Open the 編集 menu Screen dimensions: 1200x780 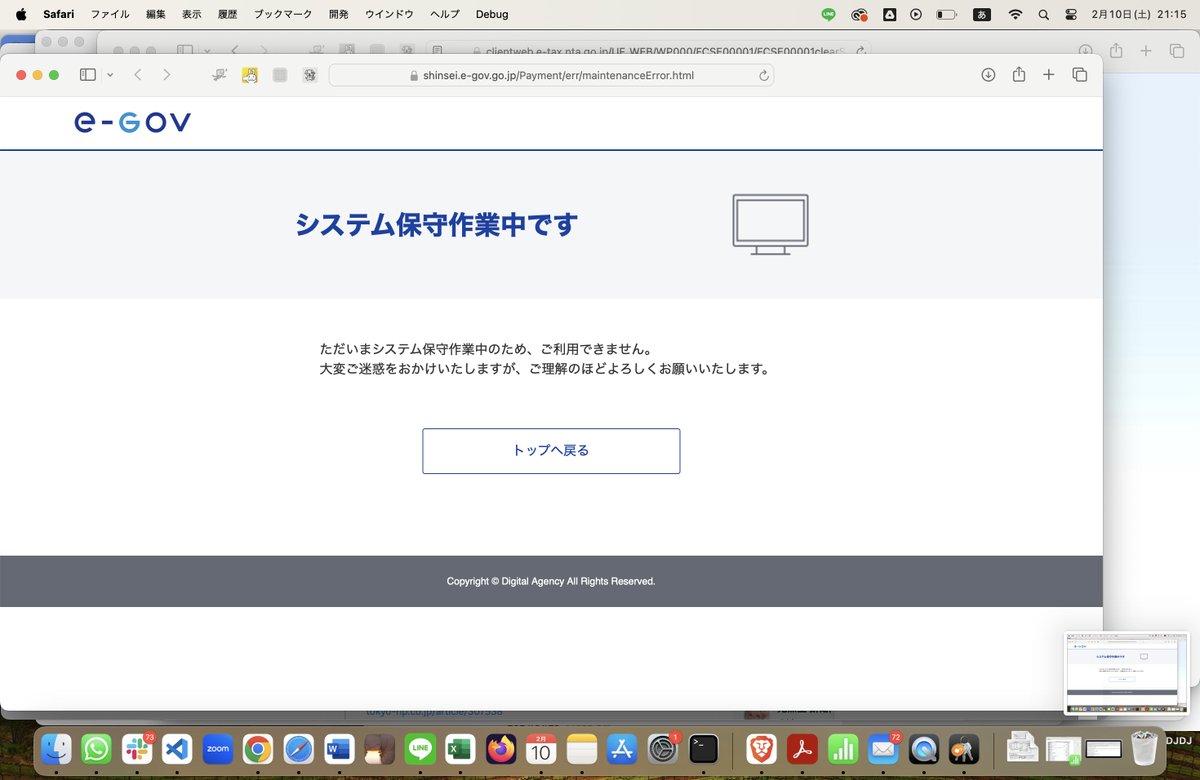coord(156,14)
